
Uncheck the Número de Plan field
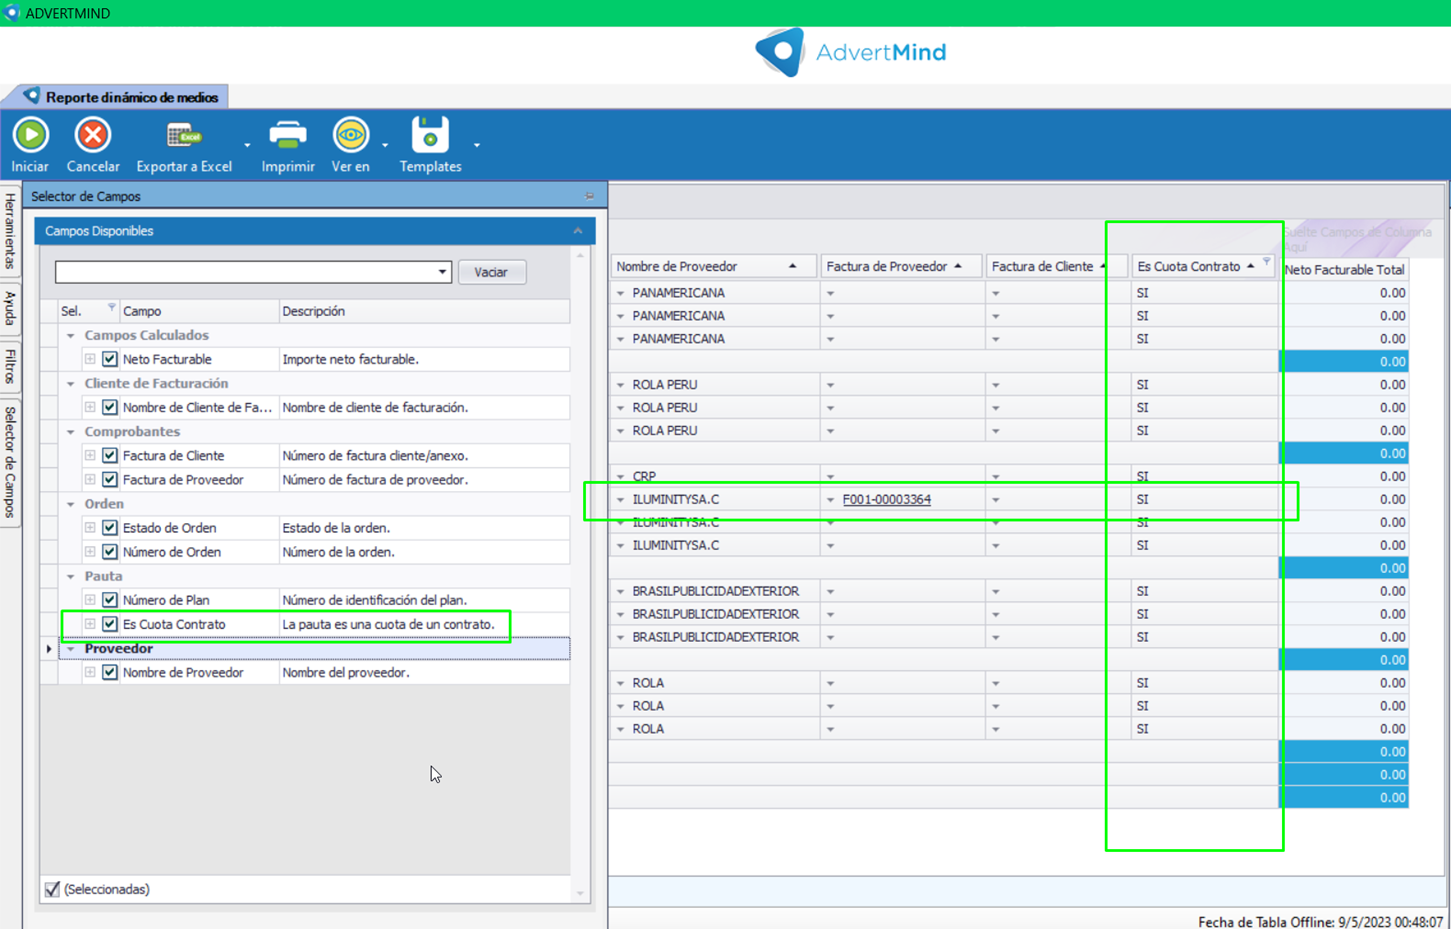point(110,600)
